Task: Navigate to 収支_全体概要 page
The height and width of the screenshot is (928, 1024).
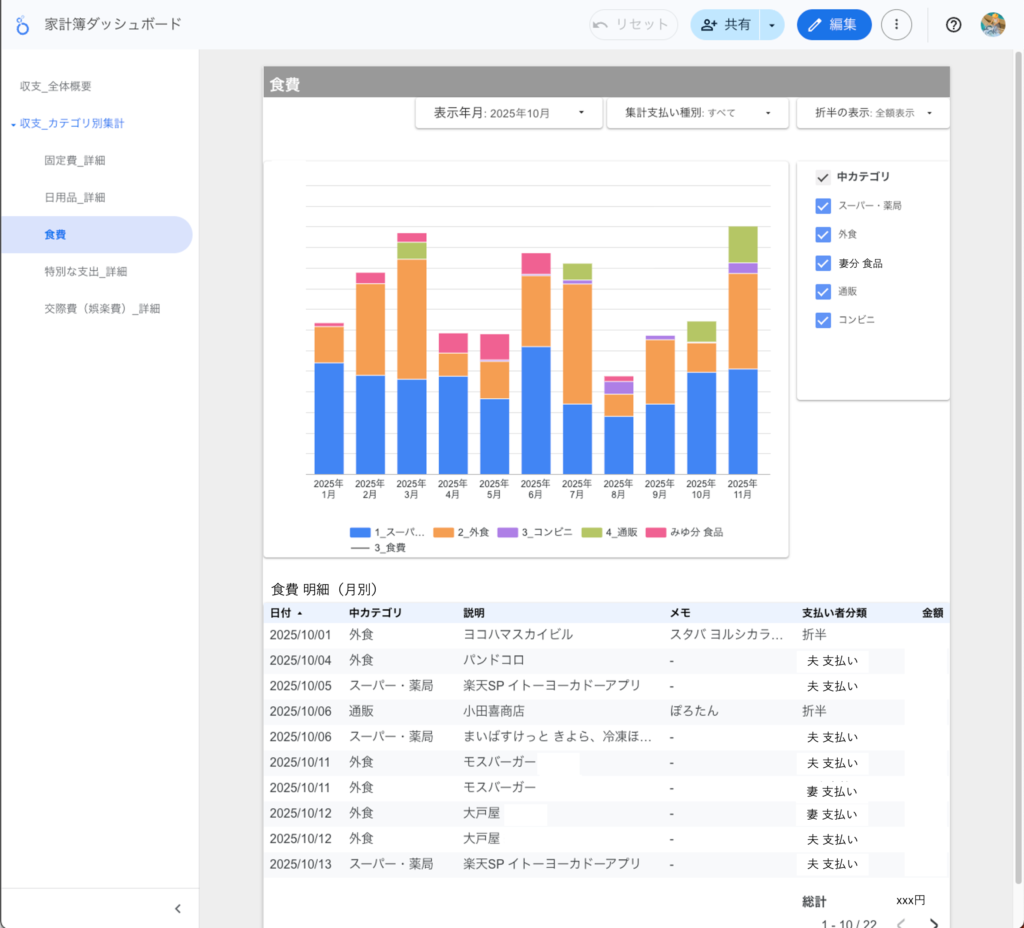Action: [x=56, y=86]
